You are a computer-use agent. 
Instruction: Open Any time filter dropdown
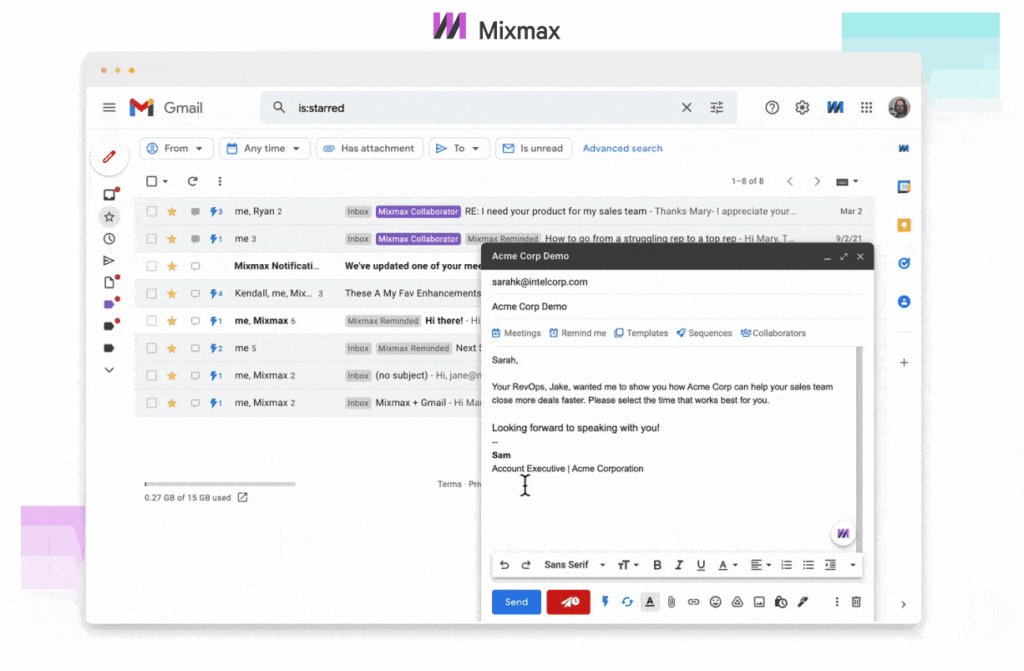point(263,148)
